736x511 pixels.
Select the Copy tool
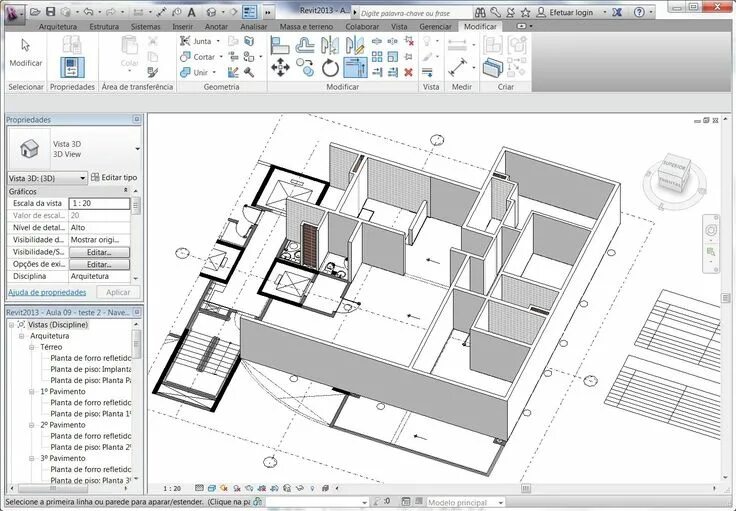[x=305, y=68]
